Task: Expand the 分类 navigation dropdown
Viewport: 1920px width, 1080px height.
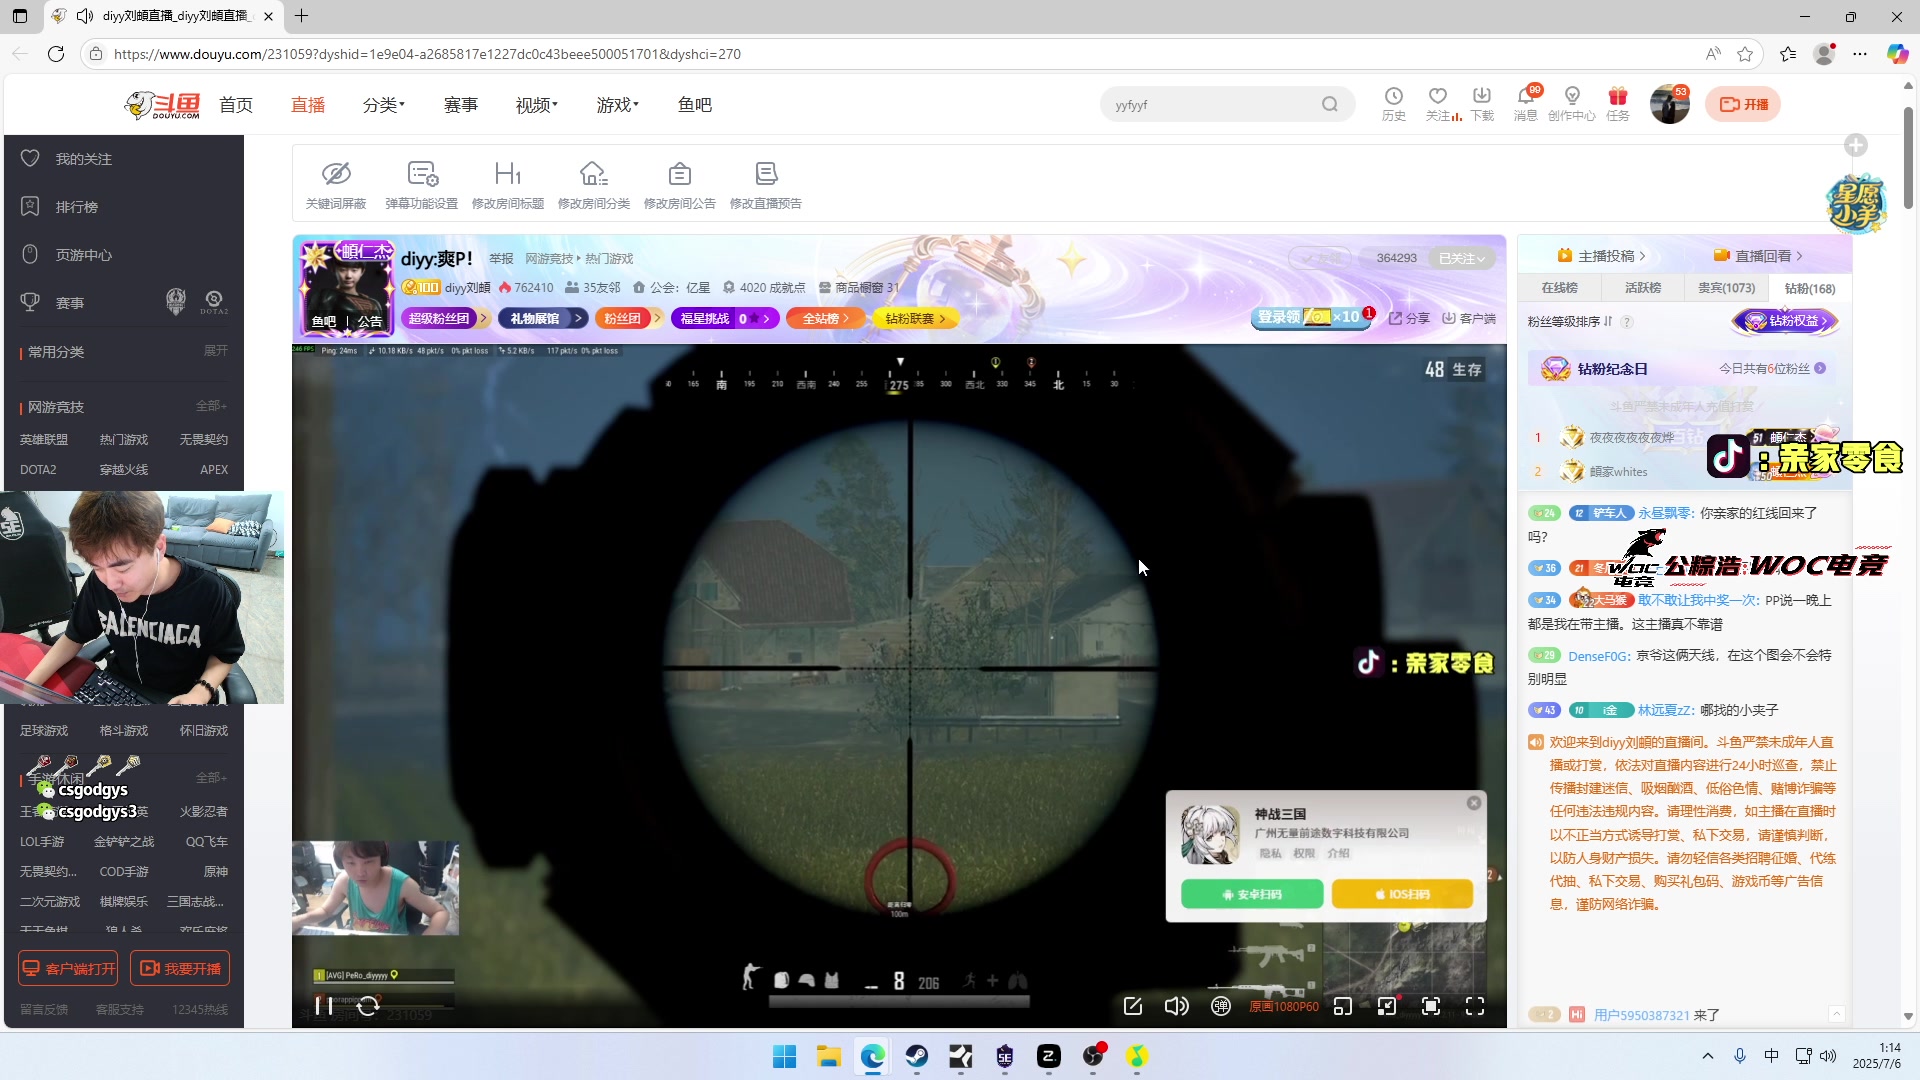Action: coord(383,105)
